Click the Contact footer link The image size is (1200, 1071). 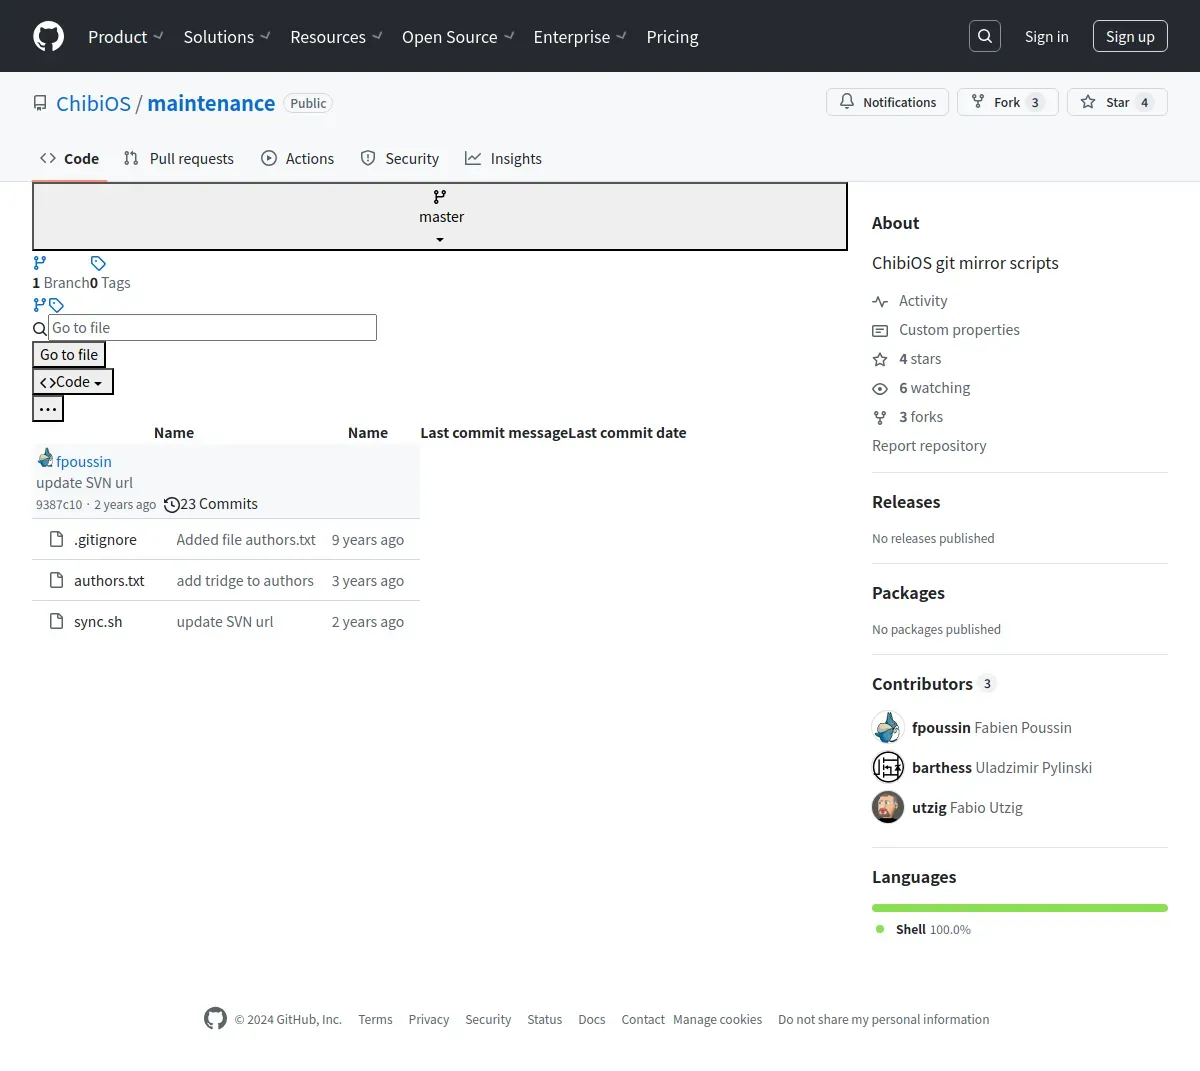(643, 1019)
